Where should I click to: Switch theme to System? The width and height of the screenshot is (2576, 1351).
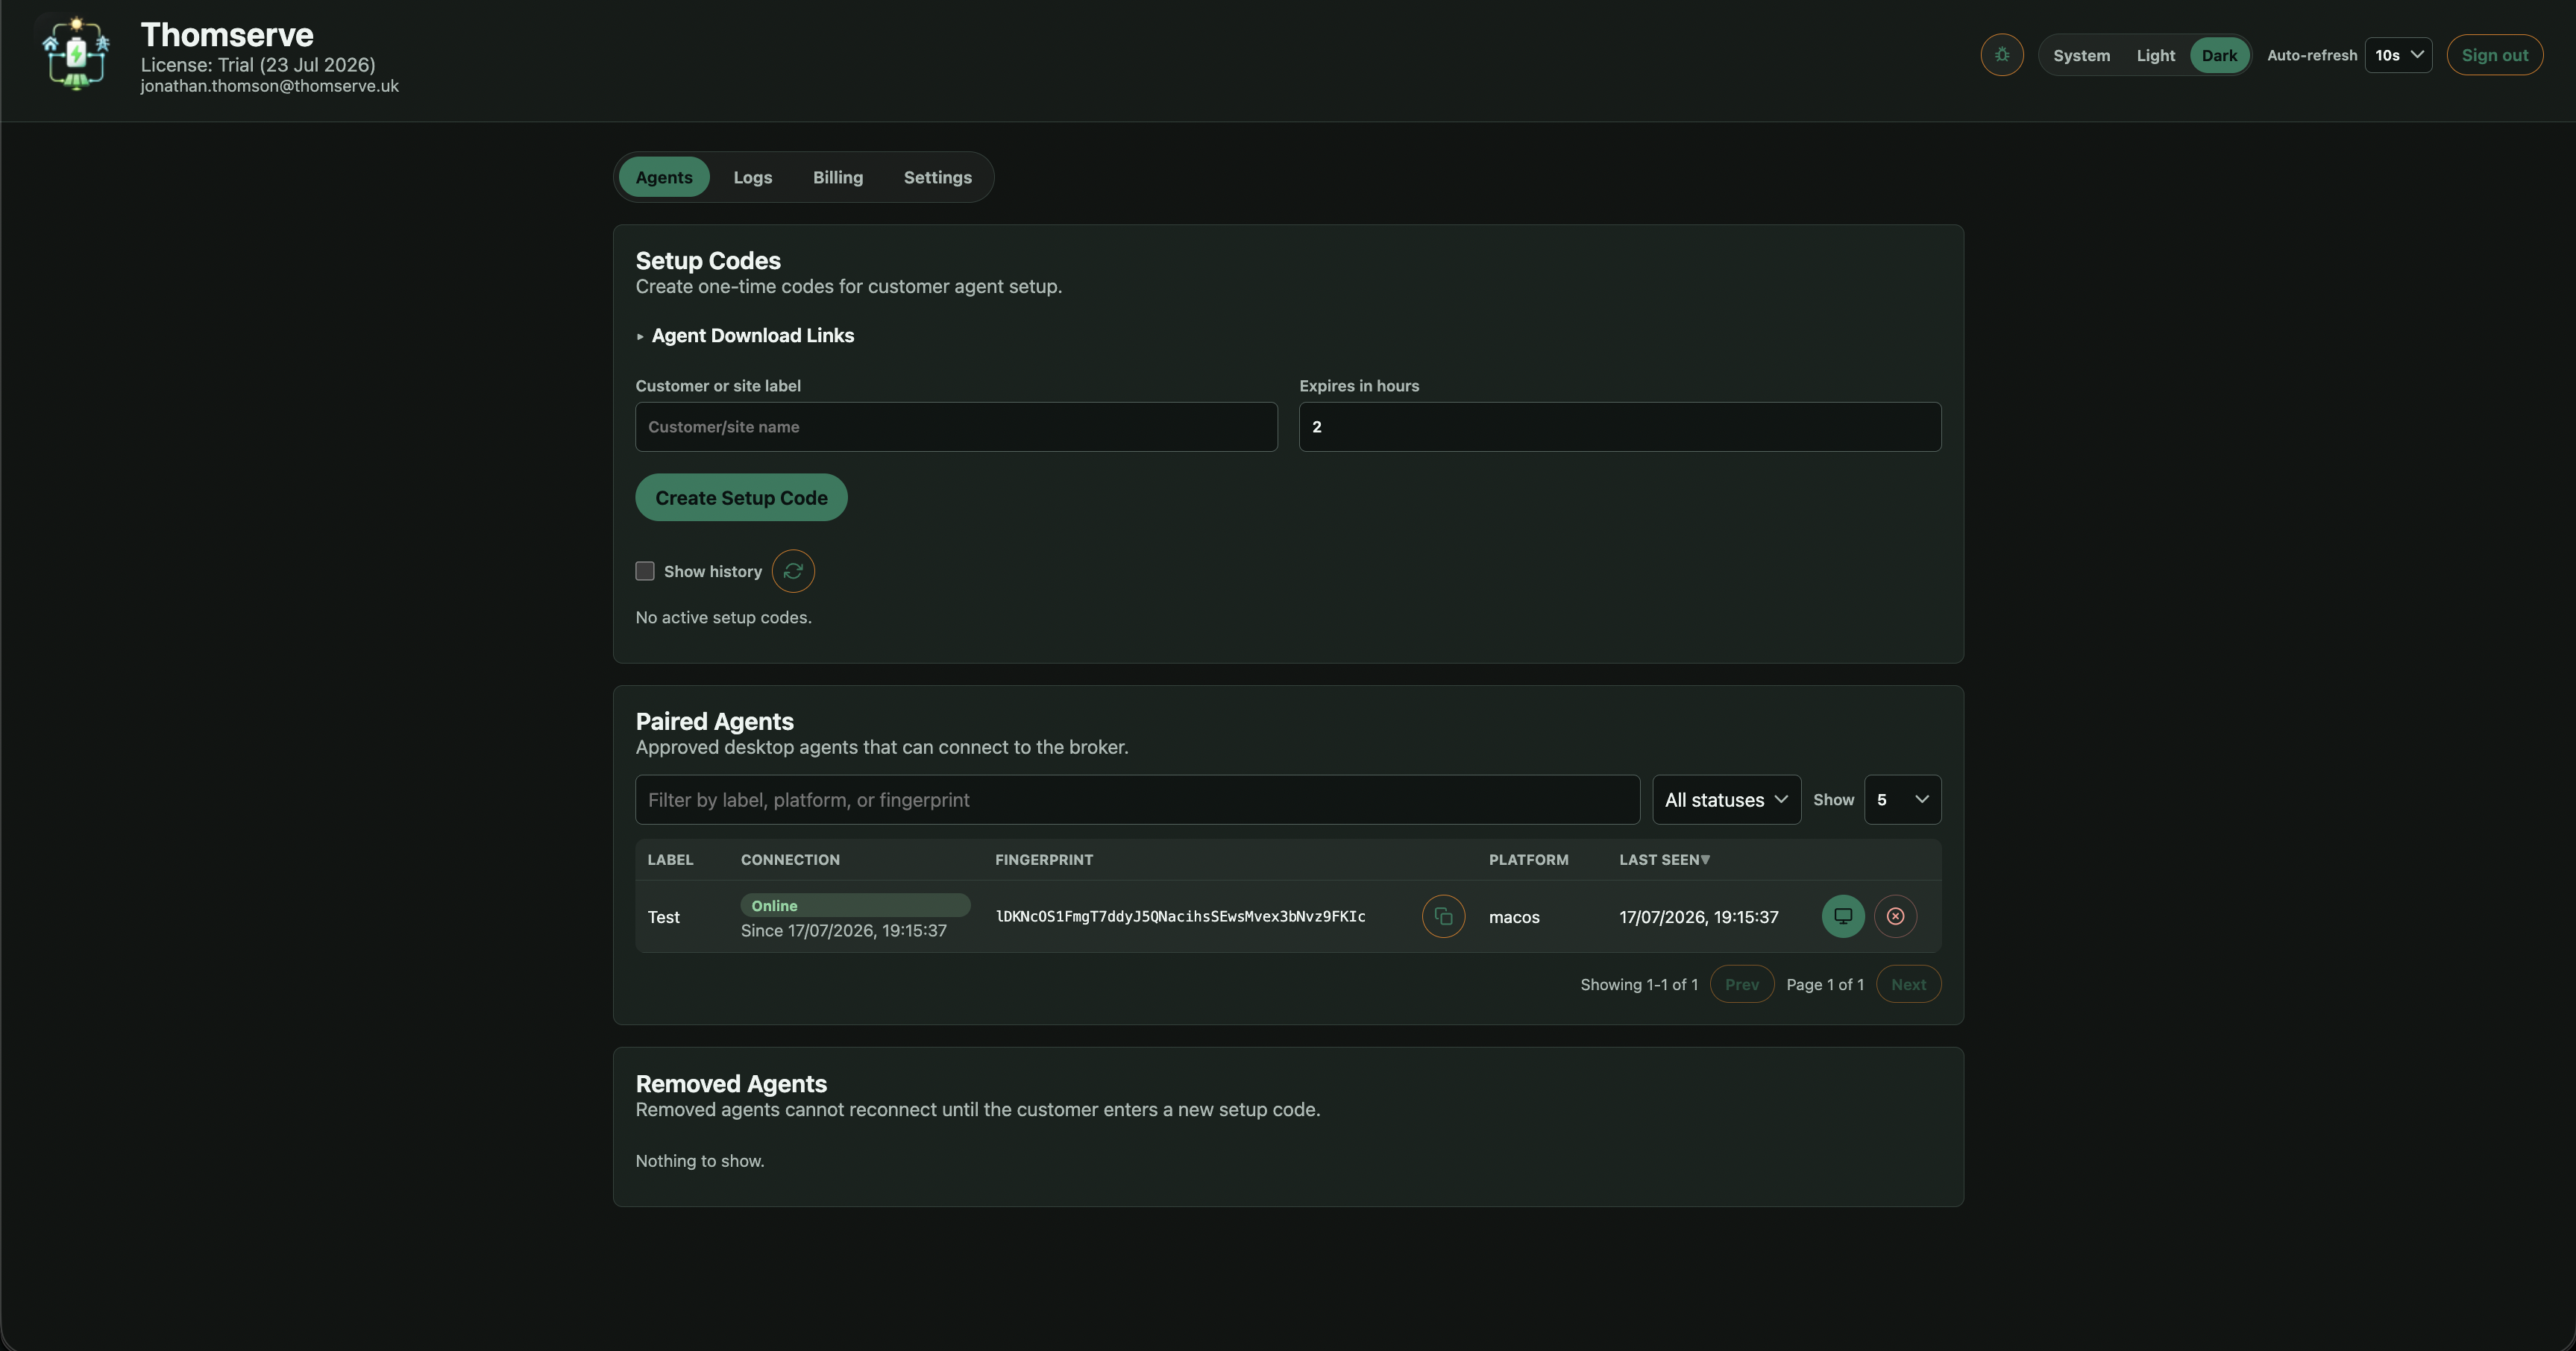point(2082,55)
